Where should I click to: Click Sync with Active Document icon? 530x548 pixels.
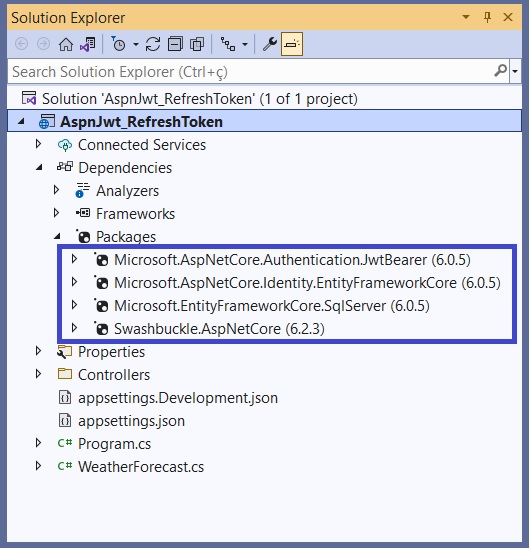click(x=153, y=44)
